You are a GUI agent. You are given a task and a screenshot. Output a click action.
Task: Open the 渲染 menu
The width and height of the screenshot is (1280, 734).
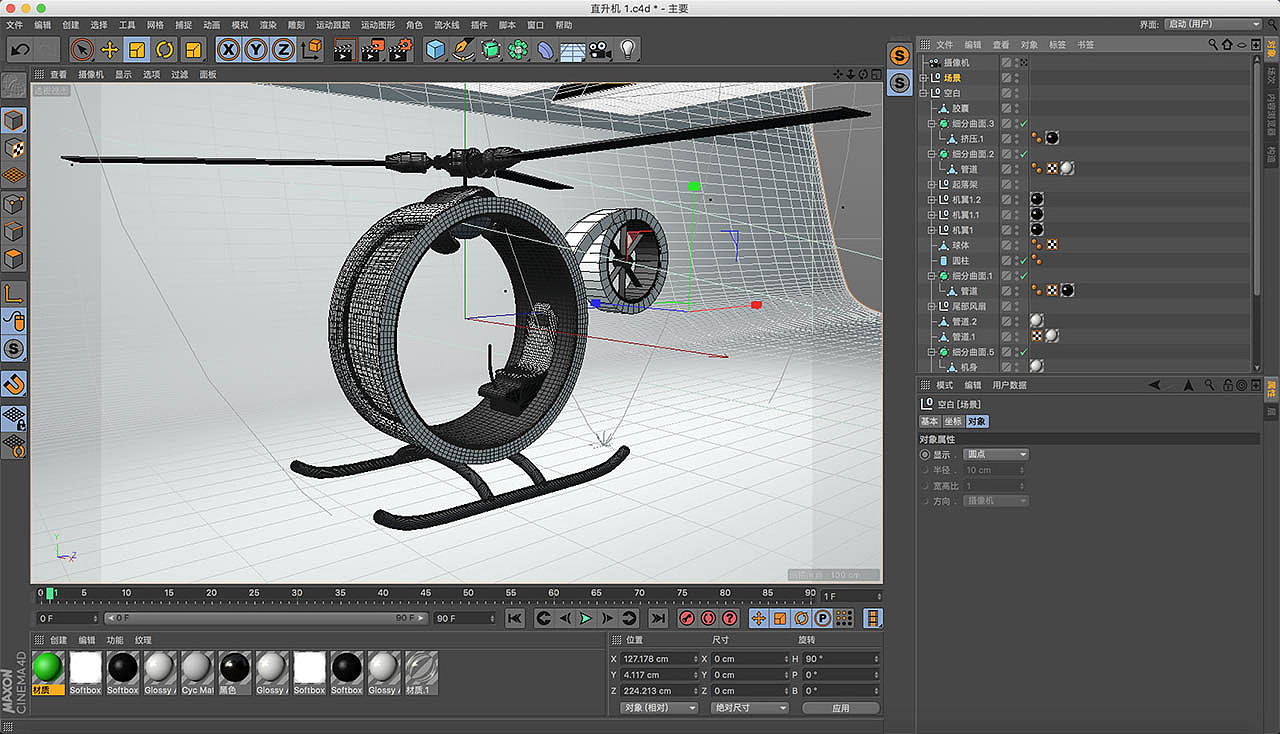point(268,24)
